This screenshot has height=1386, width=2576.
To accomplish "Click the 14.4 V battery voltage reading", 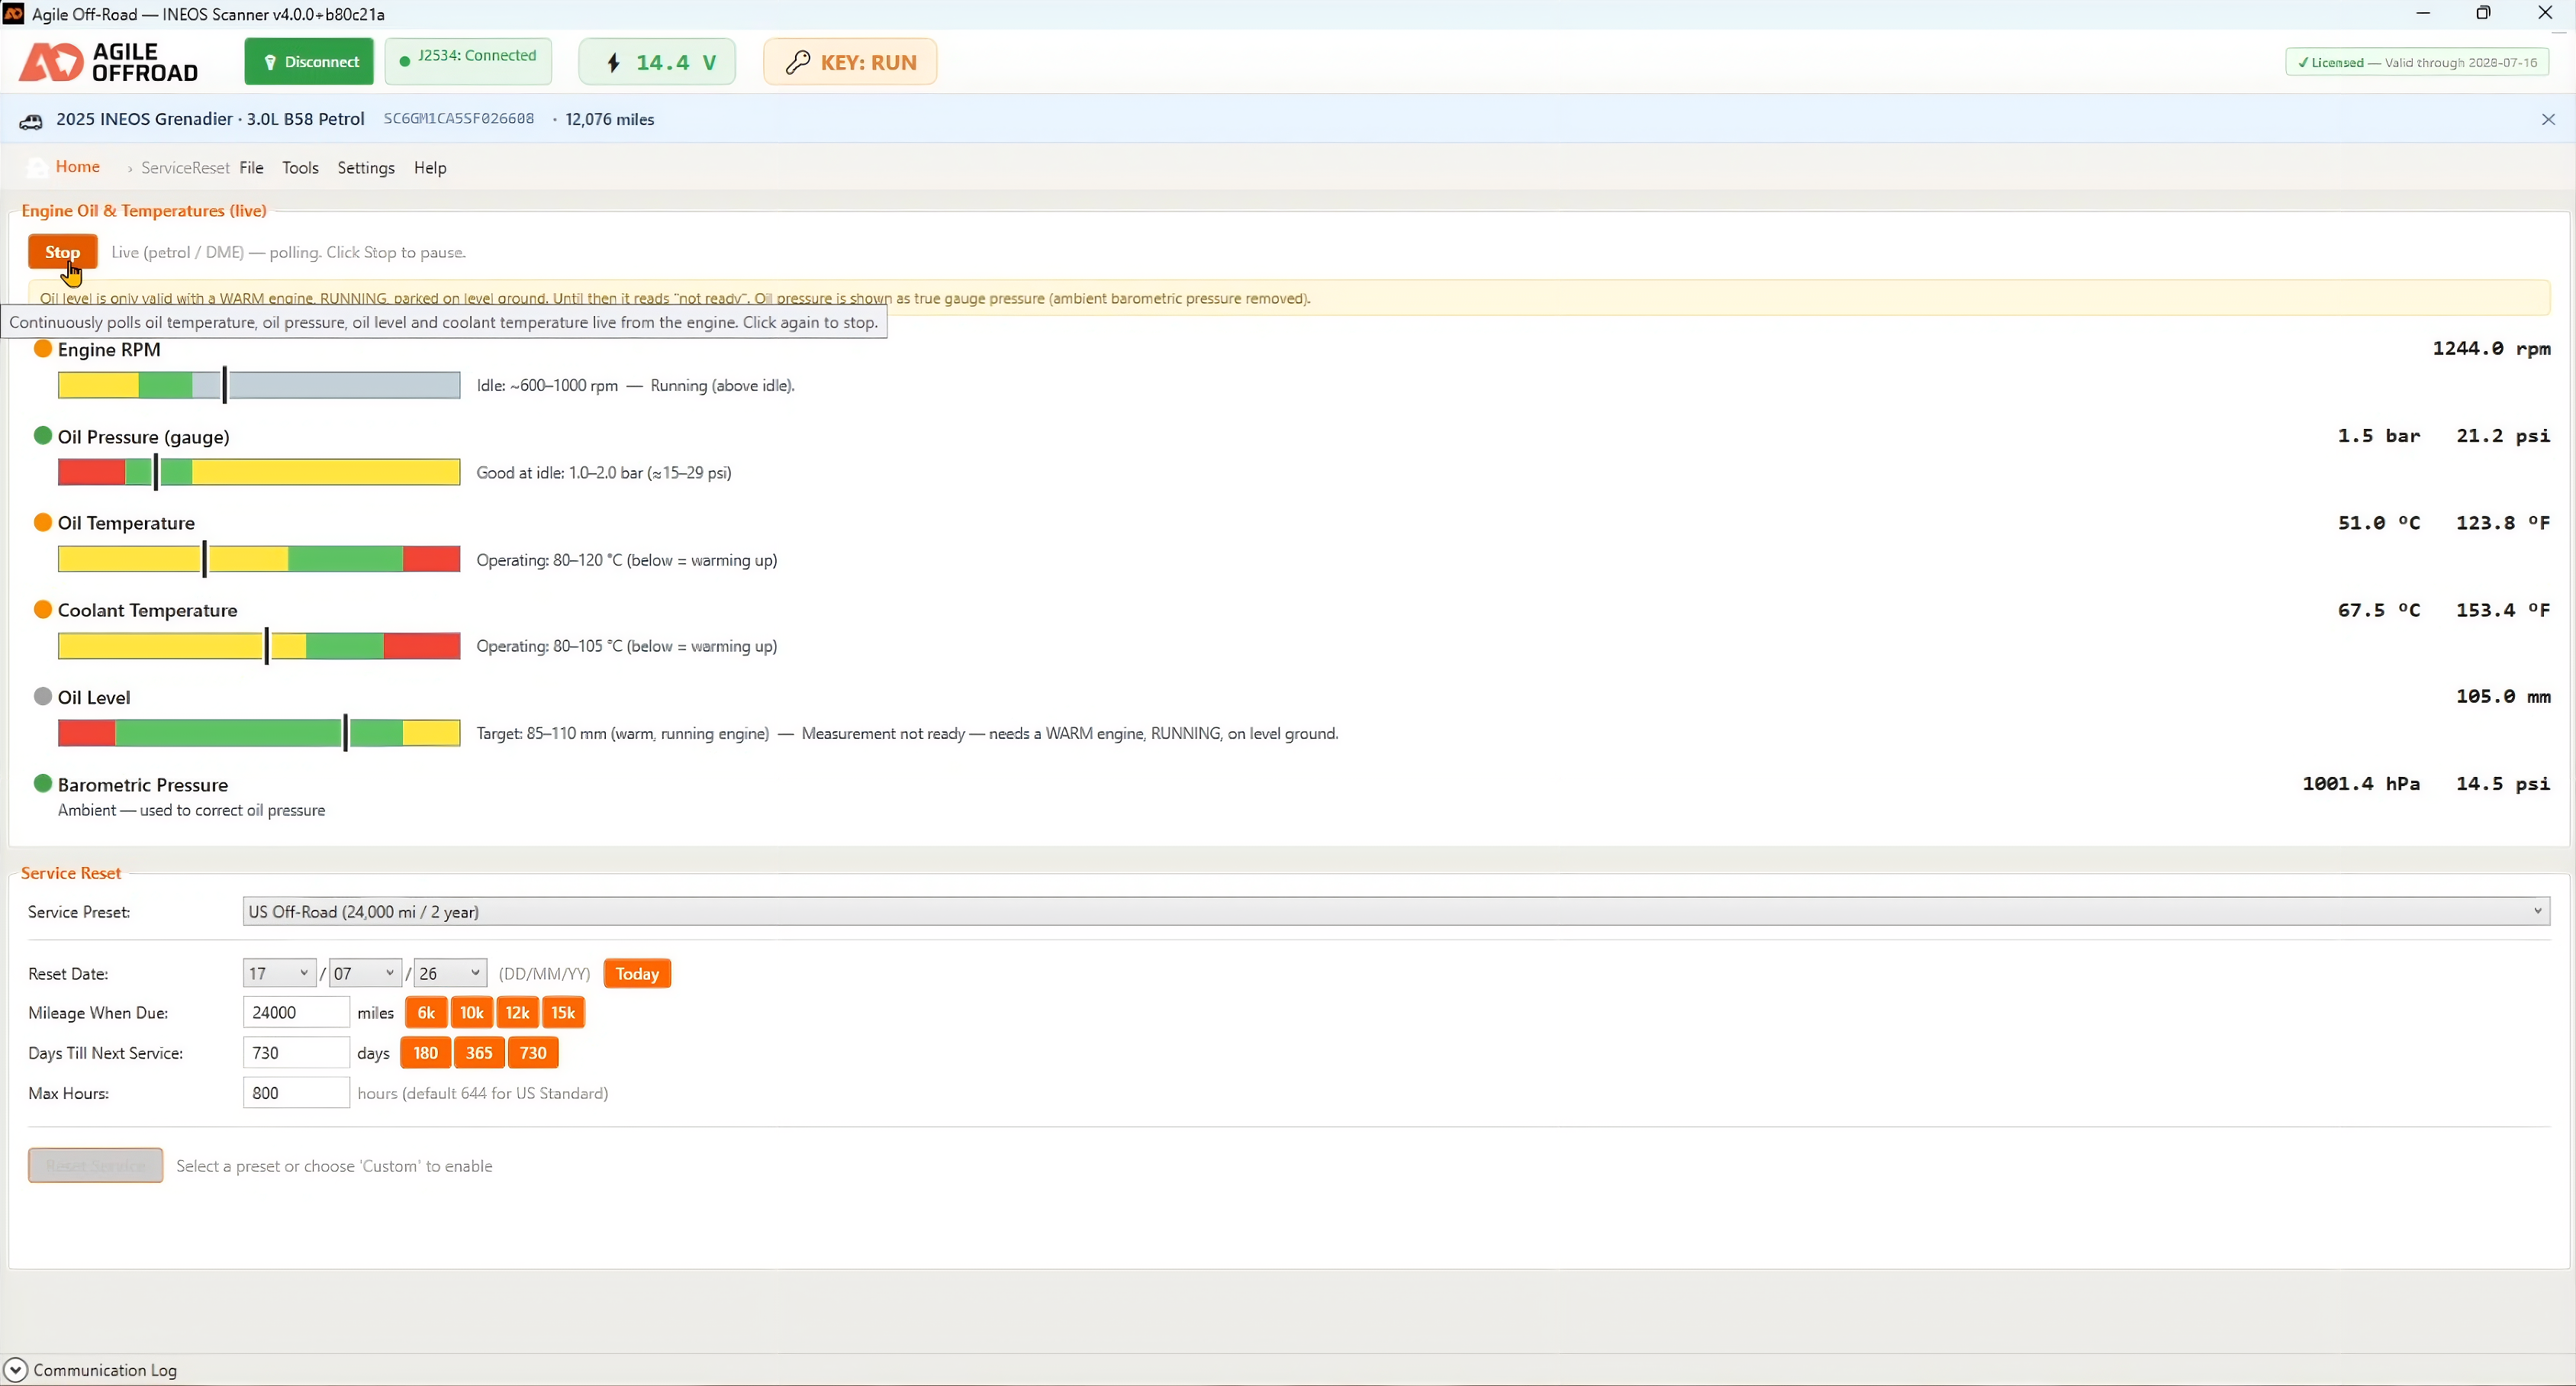I will [676, 63].
